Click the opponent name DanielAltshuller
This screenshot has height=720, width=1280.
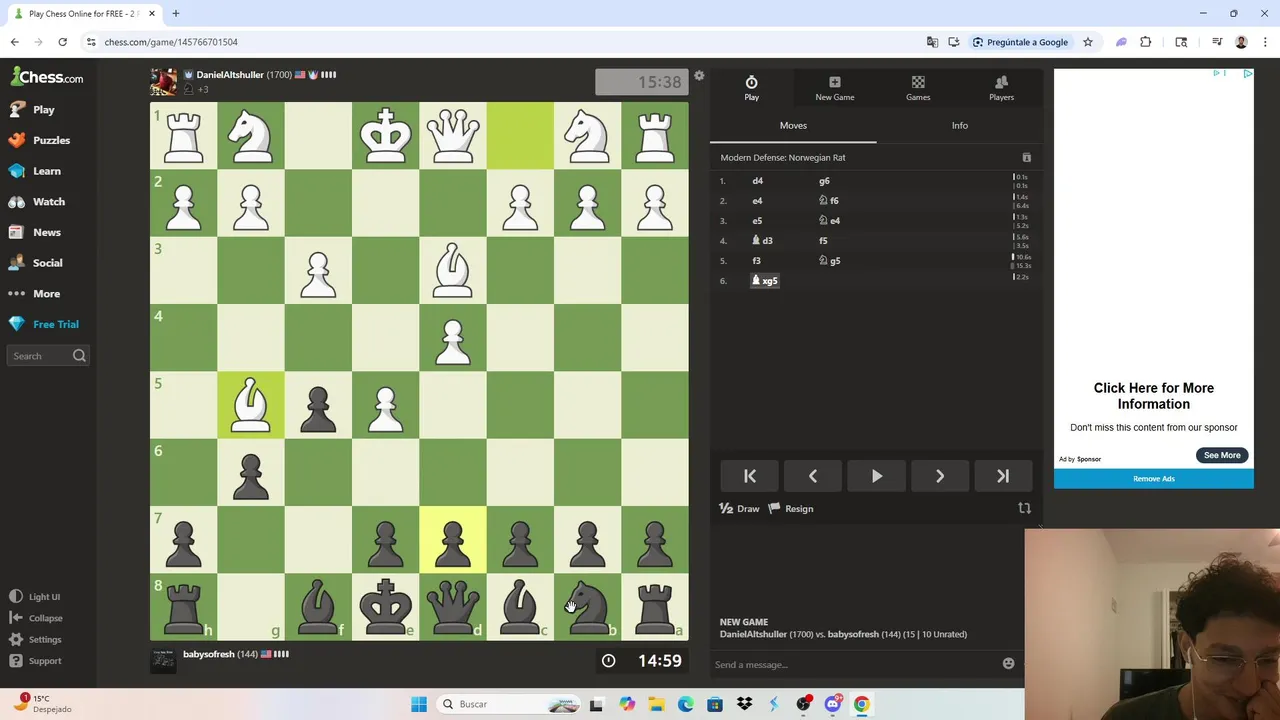point(229,75)
